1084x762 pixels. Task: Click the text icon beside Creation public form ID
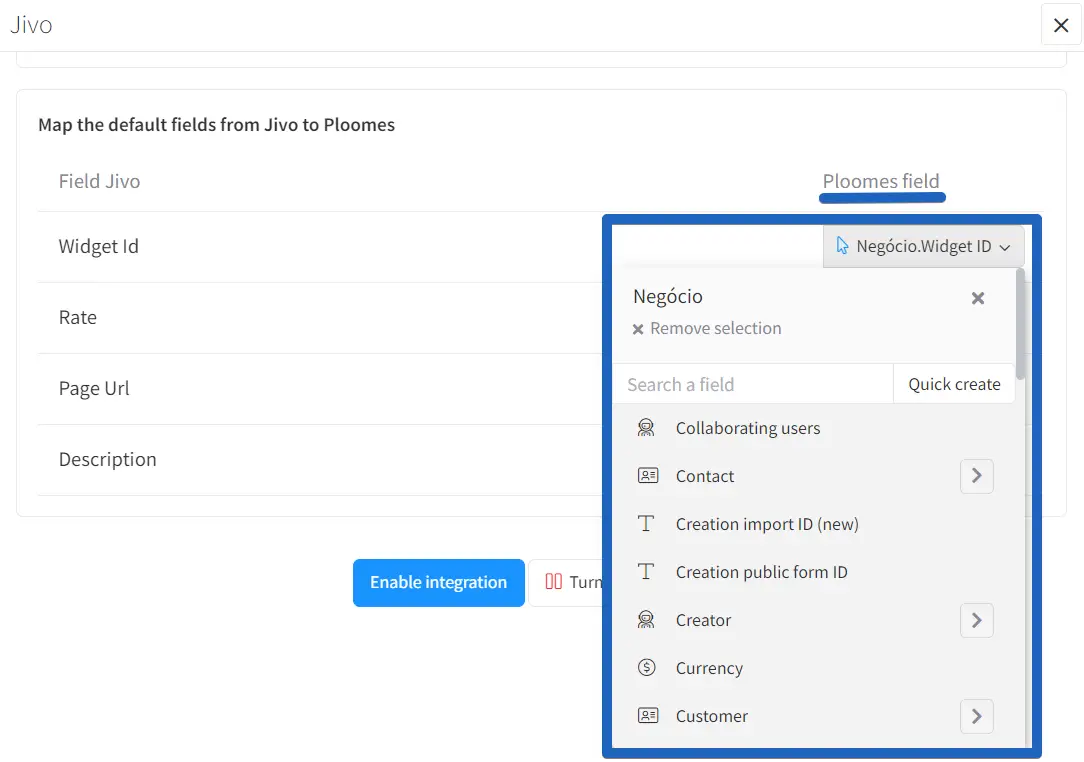646,572
